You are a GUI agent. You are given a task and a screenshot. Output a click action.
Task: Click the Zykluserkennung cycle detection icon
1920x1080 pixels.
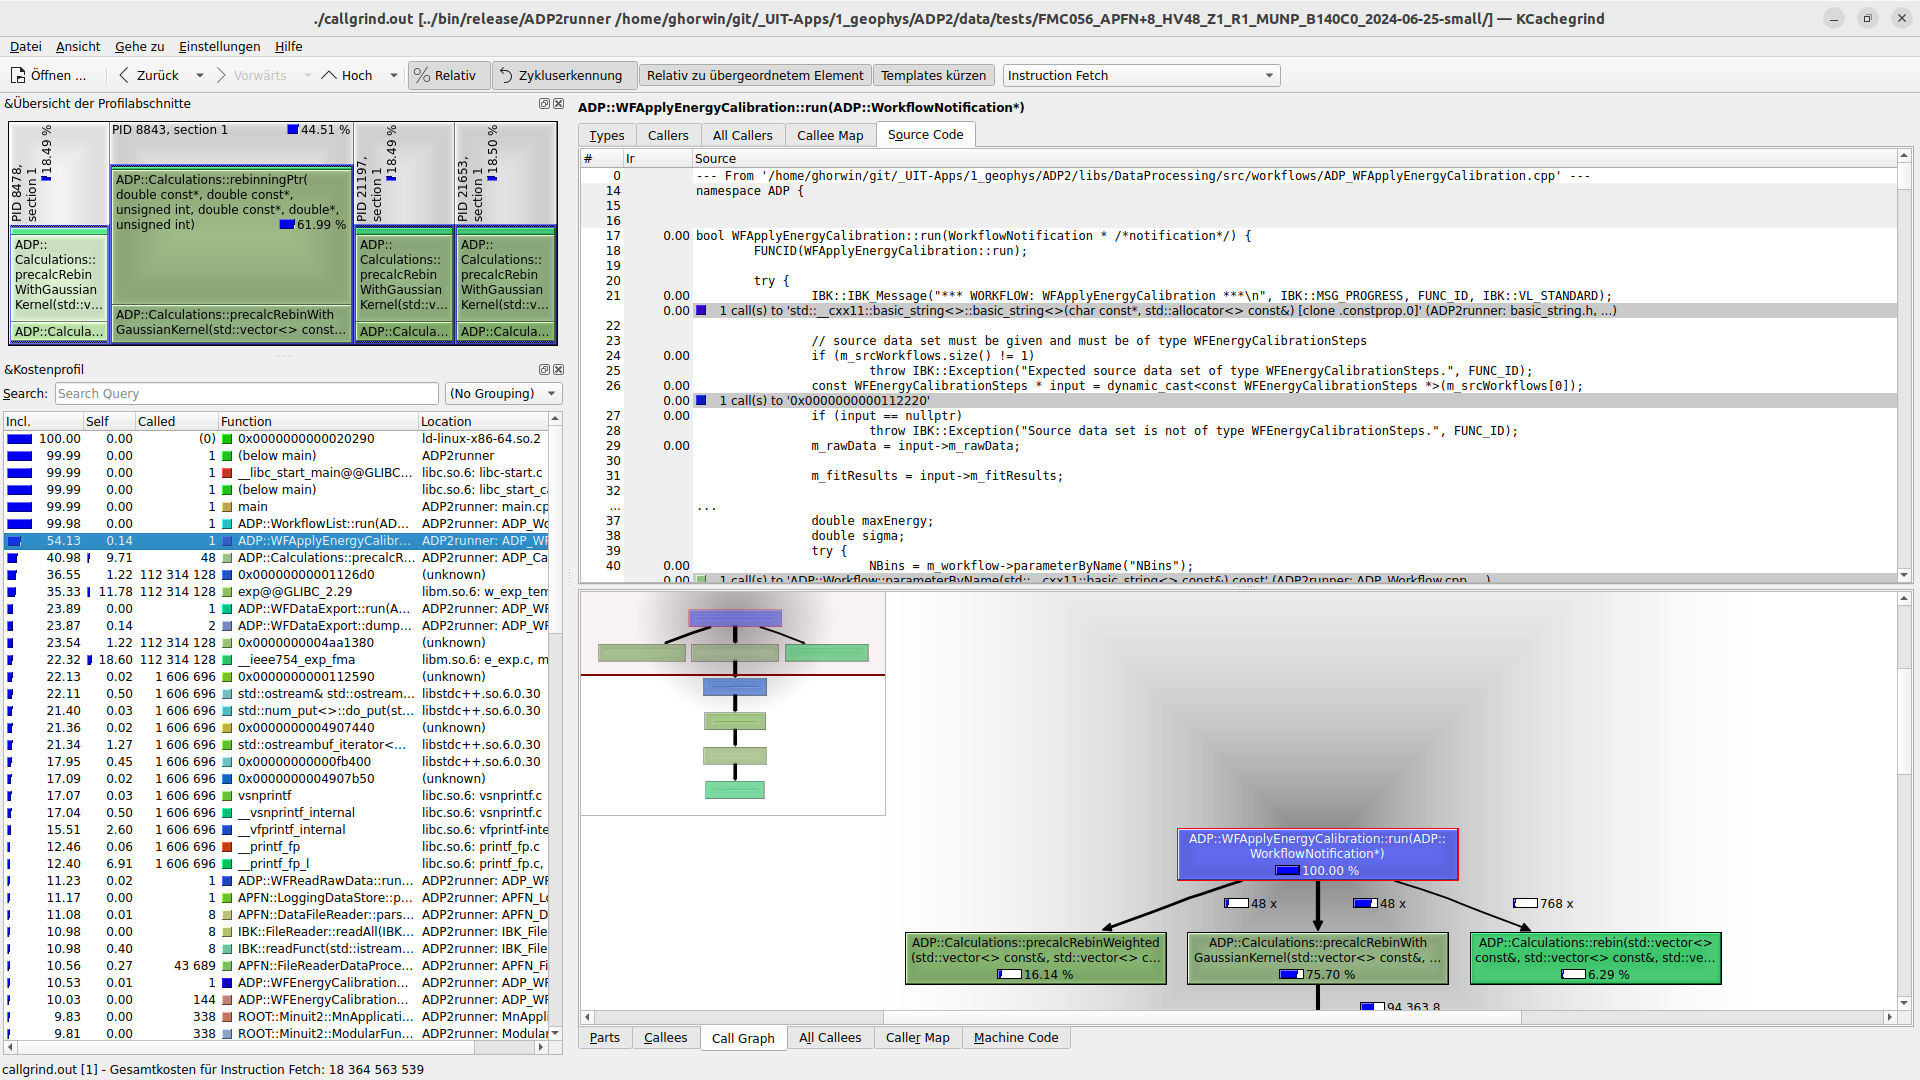[506, 75]
